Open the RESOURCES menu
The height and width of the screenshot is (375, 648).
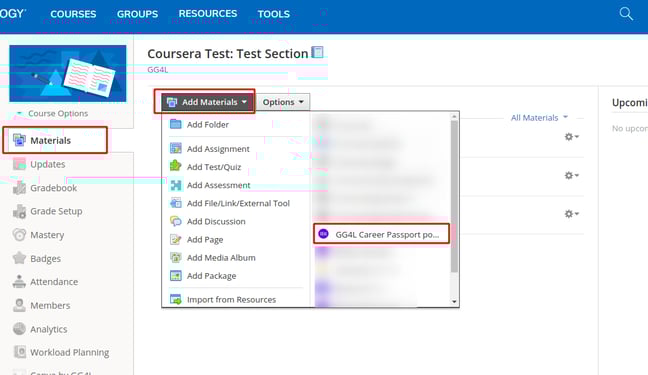(208, 14)
